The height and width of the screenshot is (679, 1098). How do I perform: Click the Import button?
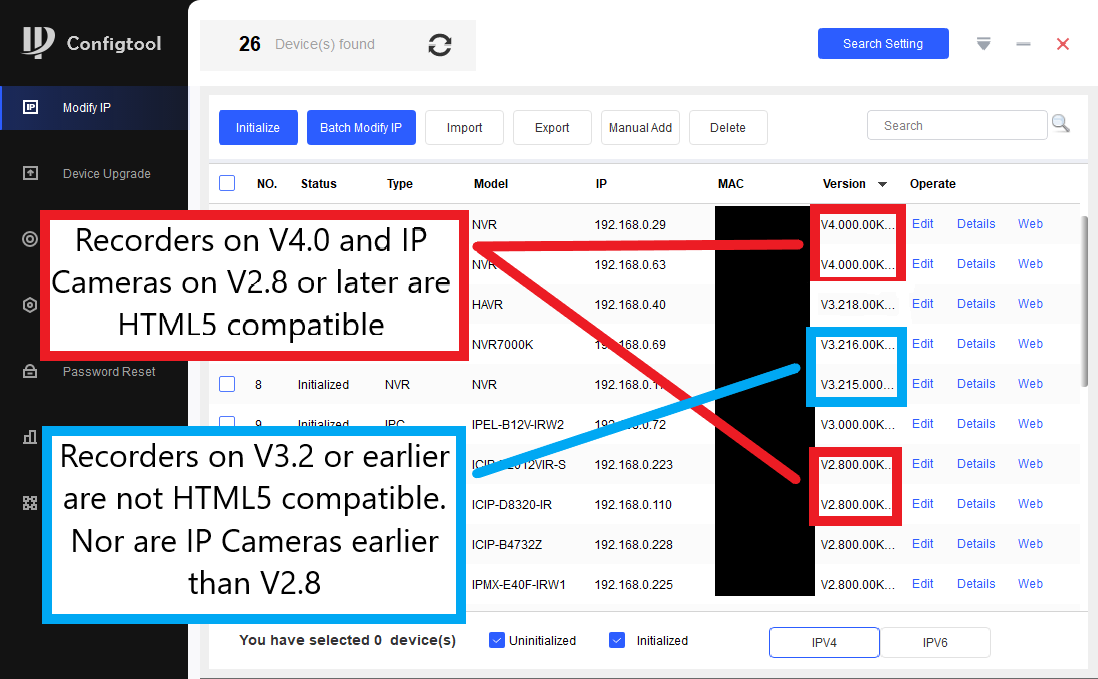point(464,127)
